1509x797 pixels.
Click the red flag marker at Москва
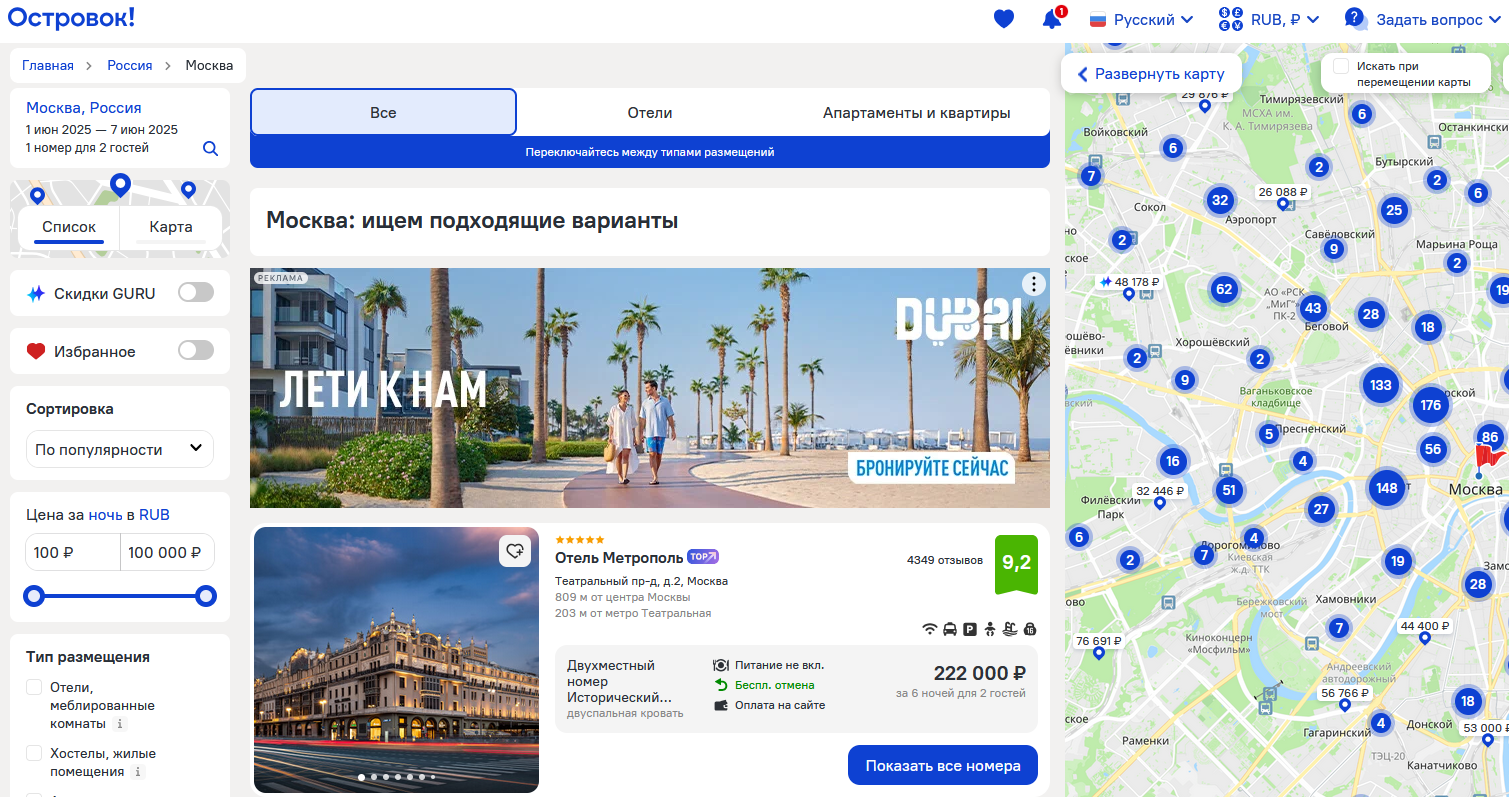point(1488,458)
